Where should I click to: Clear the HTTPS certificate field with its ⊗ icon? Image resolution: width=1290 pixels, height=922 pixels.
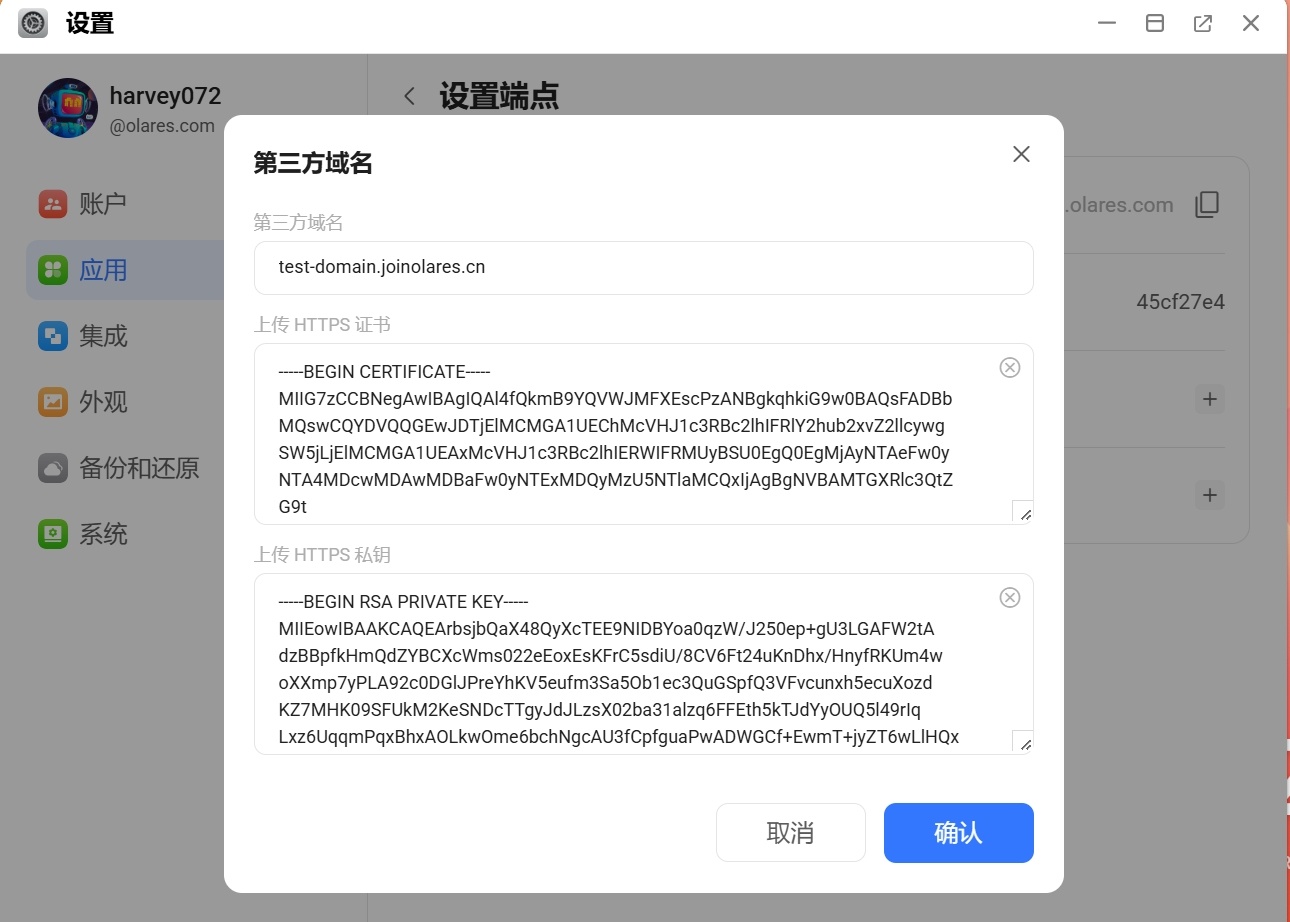tap(1009, 367)
